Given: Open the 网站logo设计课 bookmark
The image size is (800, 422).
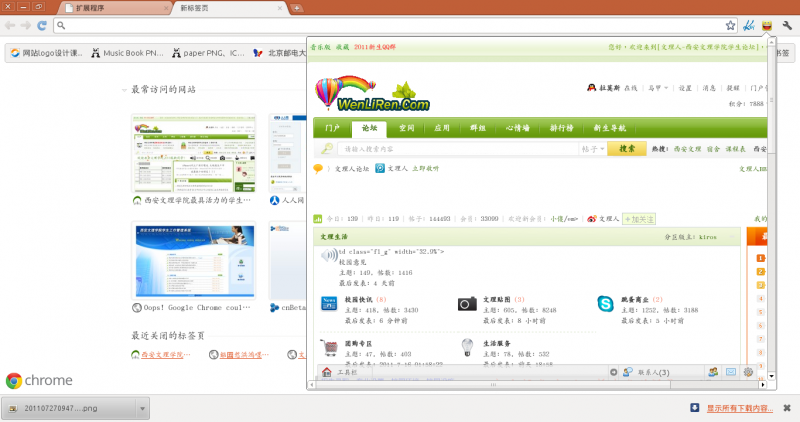Looking at the screenshot, I should coord(46,53).
